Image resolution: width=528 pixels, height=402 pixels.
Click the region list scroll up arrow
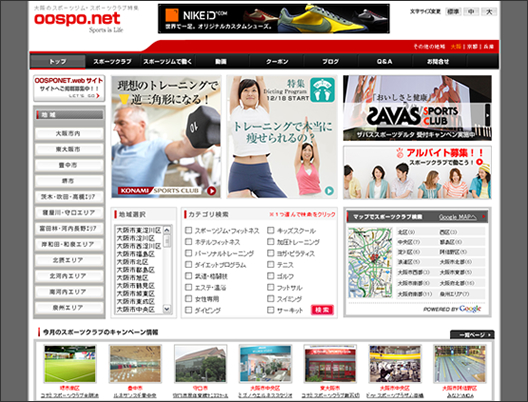pyautogui.click(x=167, y=230)
